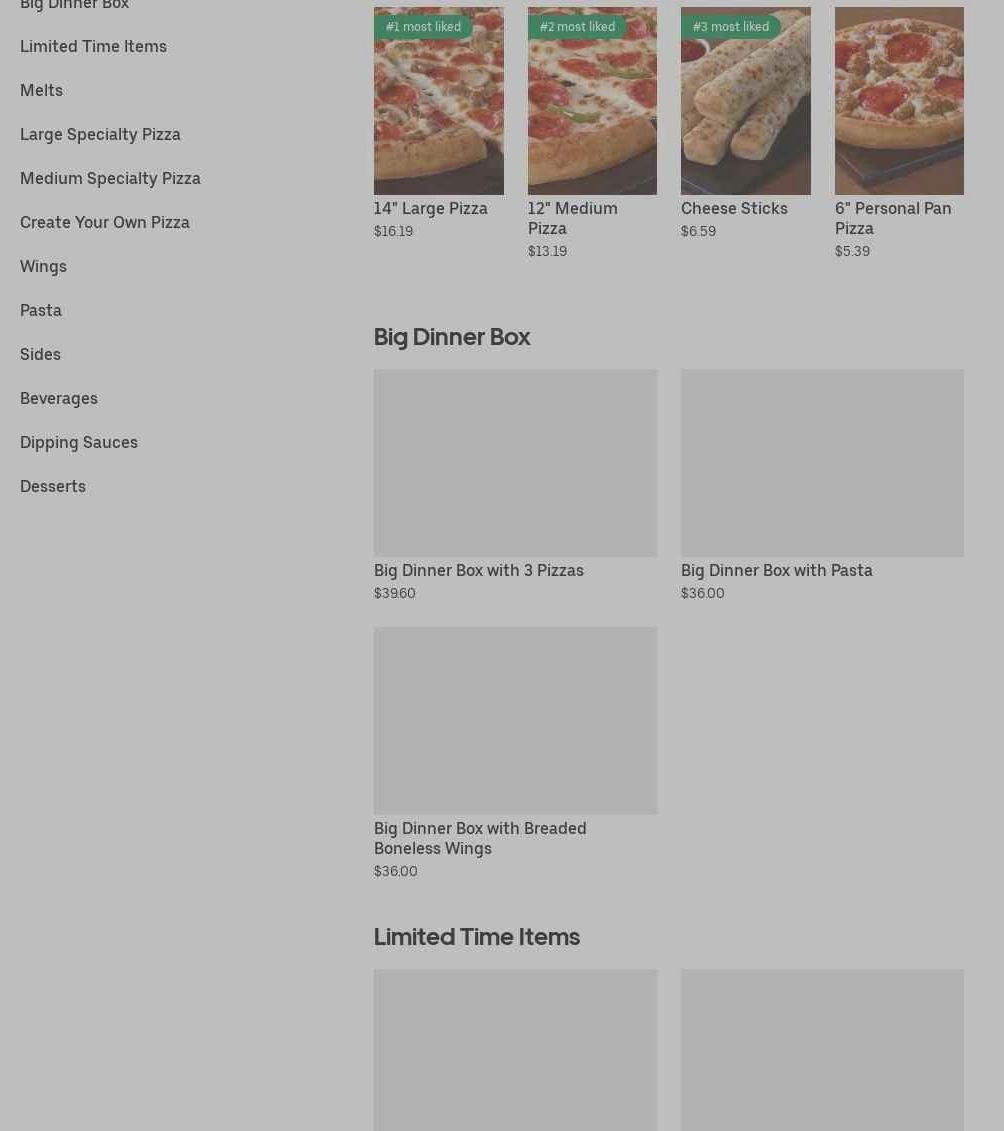Open Create Your Own Pizza category
Viewport: 1004px width, 1131px height.
pos(105,222)
